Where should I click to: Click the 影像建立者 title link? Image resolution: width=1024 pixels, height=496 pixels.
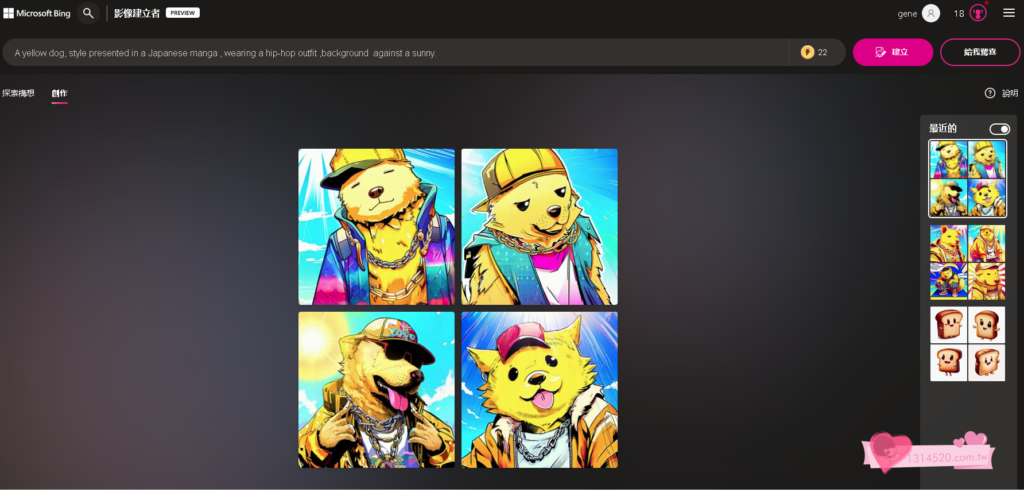[136, 13]
